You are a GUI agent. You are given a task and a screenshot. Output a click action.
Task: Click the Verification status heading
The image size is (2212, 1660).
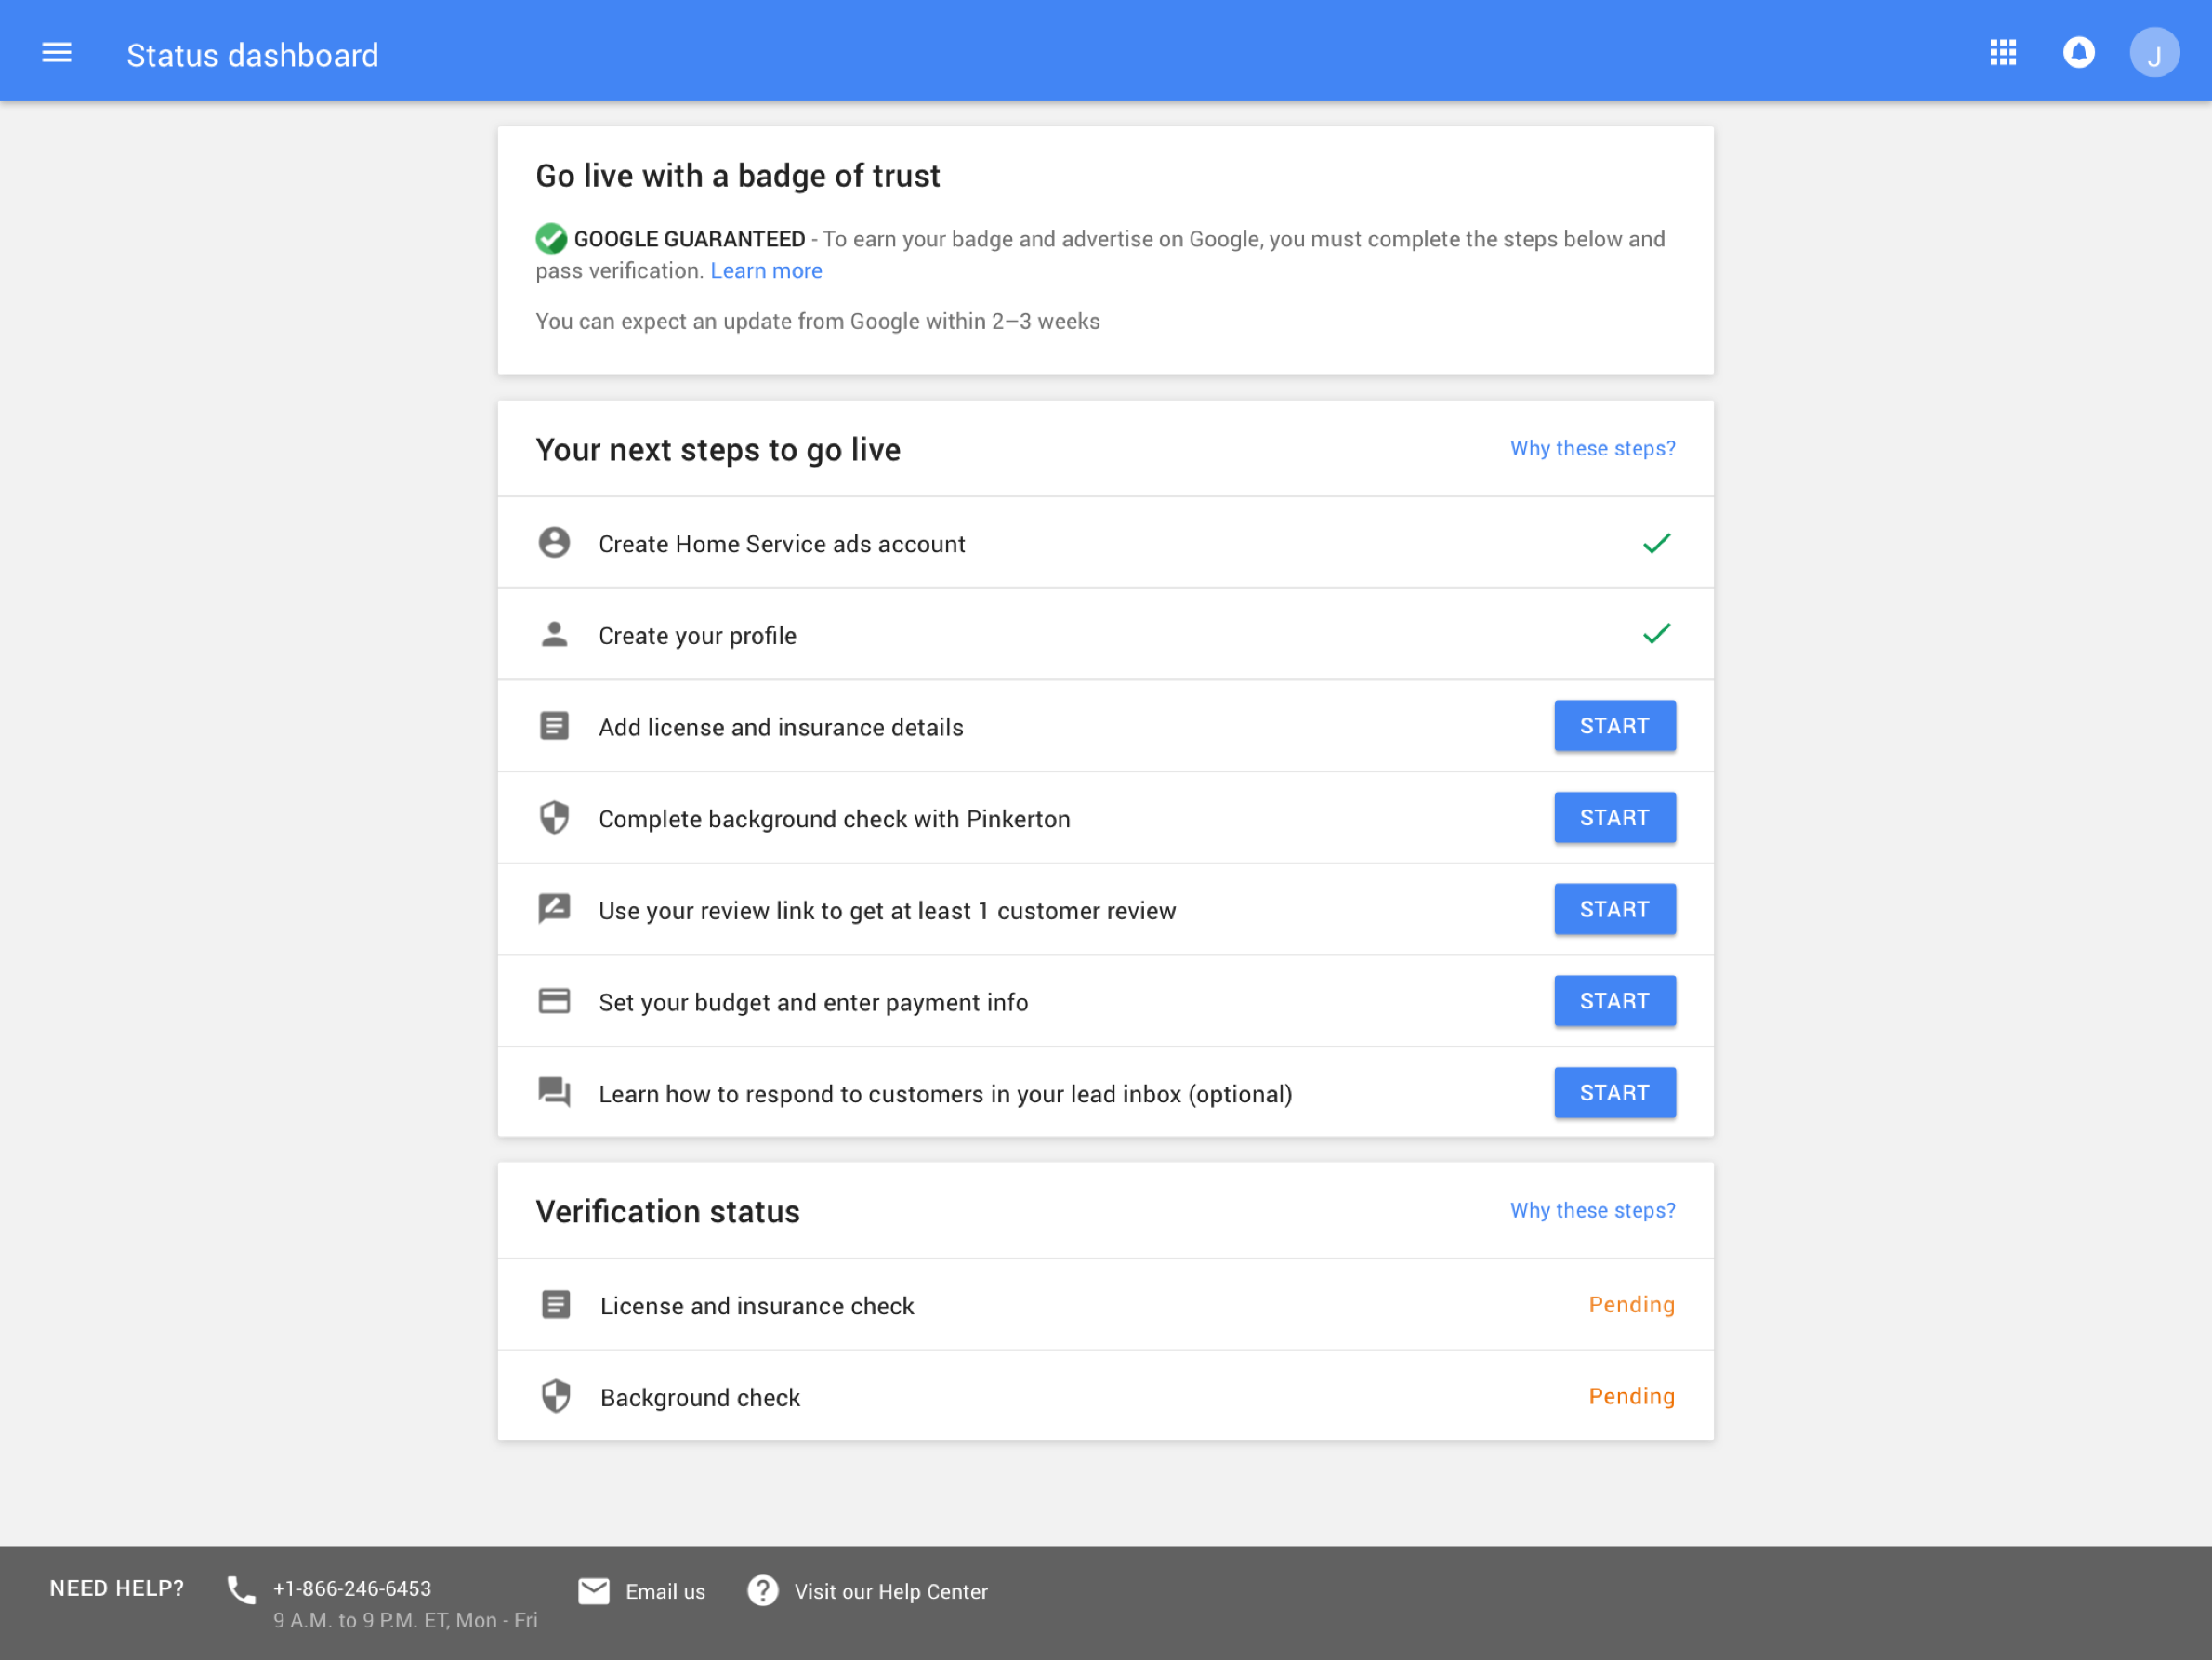tap(668, 1212)
